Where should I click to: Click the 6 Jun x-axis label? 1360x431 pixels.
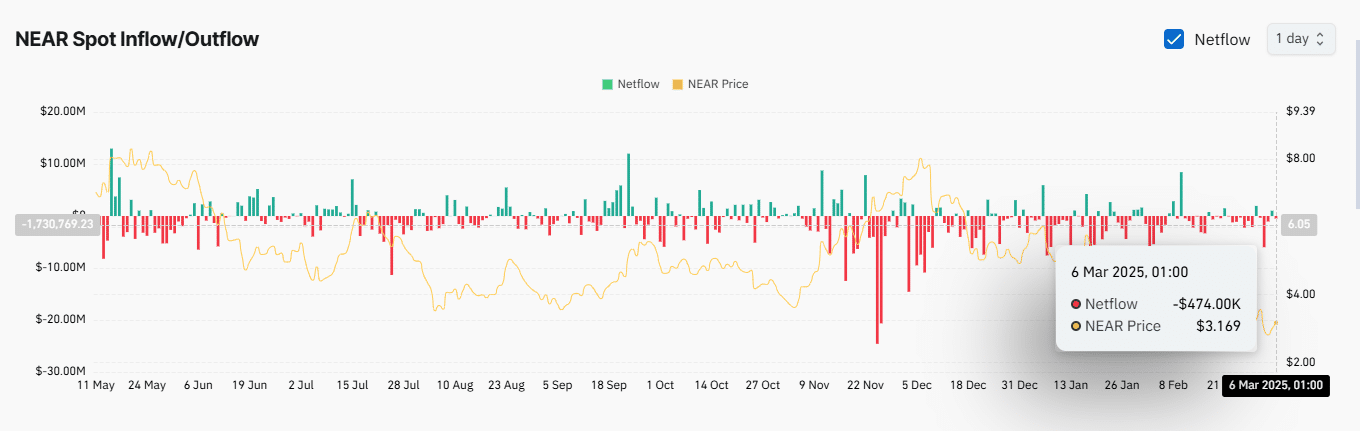coord(198,385)
